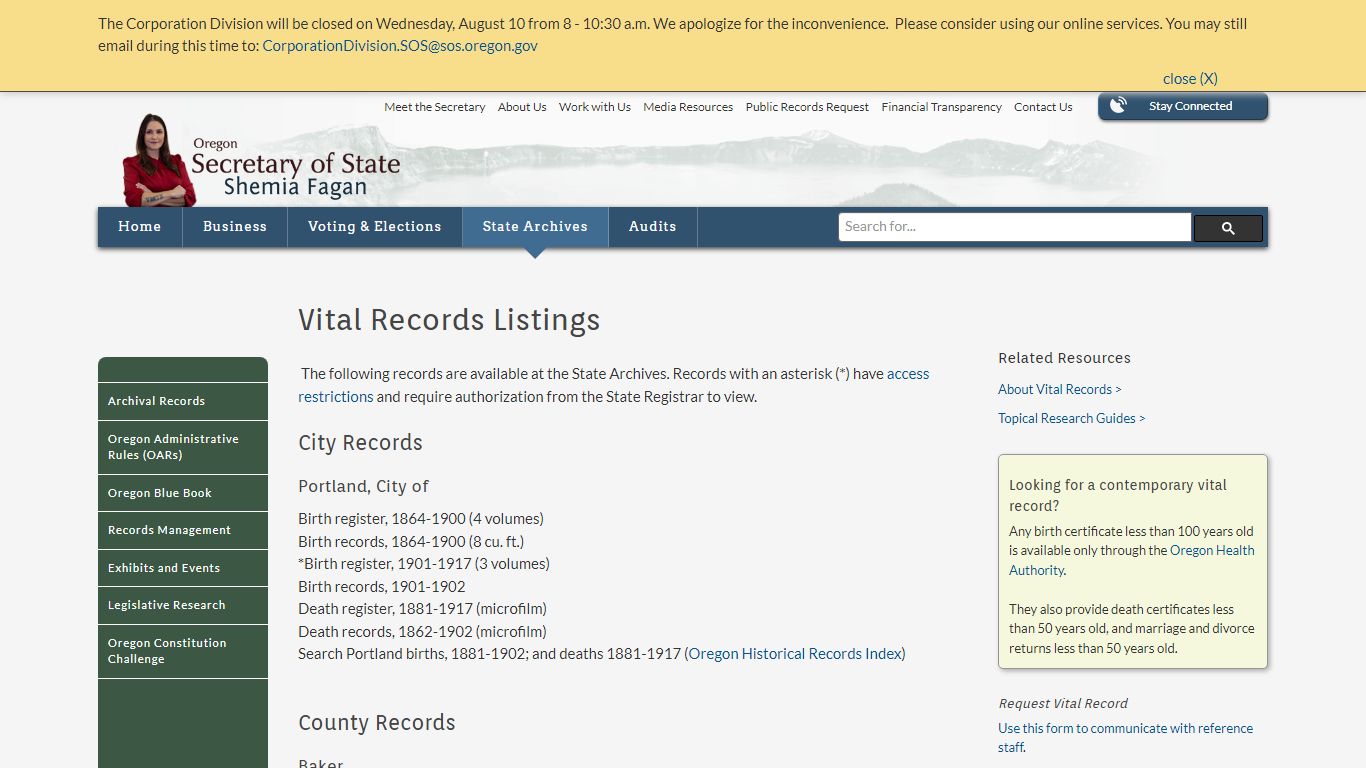Open the Business menu
The height and width of the screenshot is (768, 1366).
pyautogui.click(x=235, y=227)
